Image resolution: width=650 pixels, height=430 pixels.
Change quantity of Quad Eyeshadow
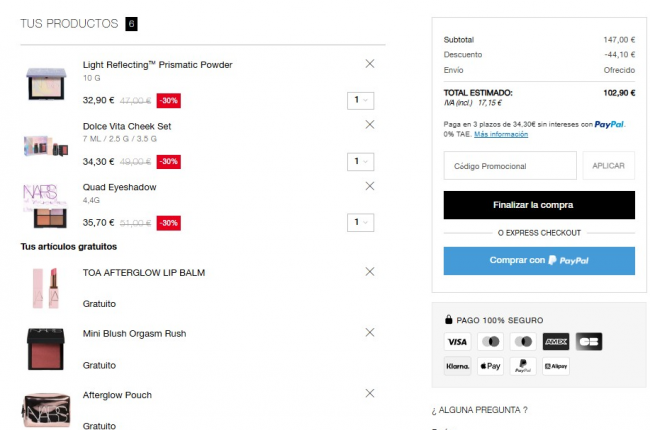click(x=360, y=222)
